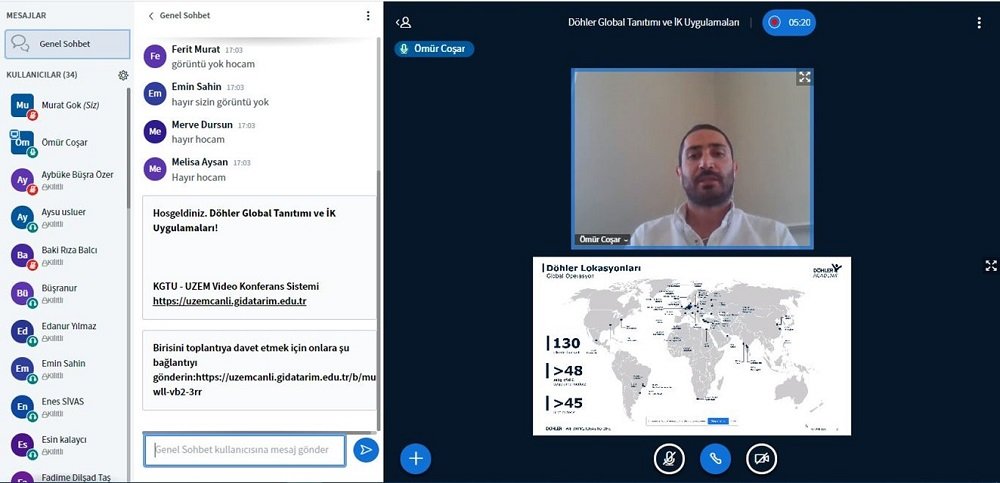Click the Mu avatar of Murat Gok

tap(22, 105)
